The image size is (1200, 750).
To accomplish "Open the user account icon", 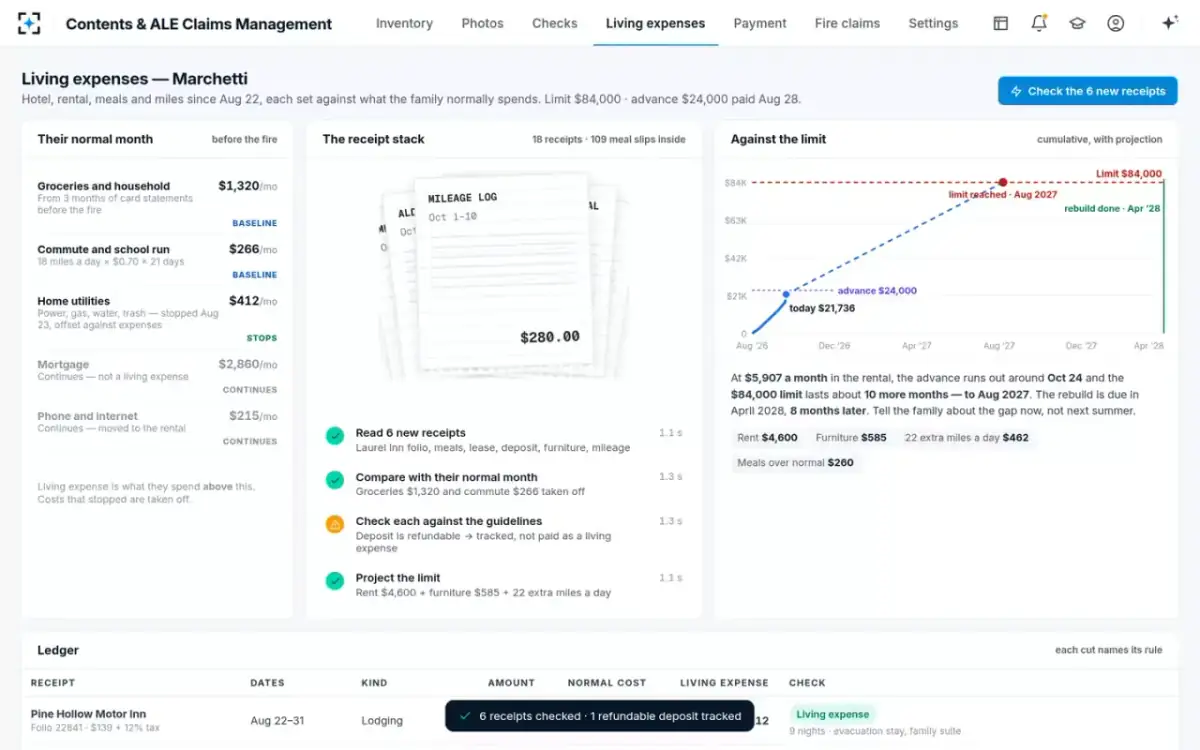I will [1116, 23].
